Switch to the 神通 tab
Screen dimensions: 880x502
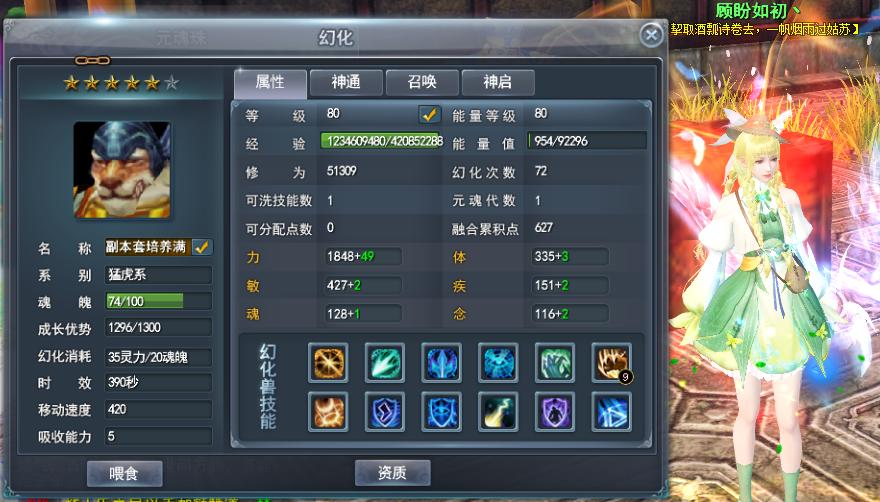tap(346, 83)
